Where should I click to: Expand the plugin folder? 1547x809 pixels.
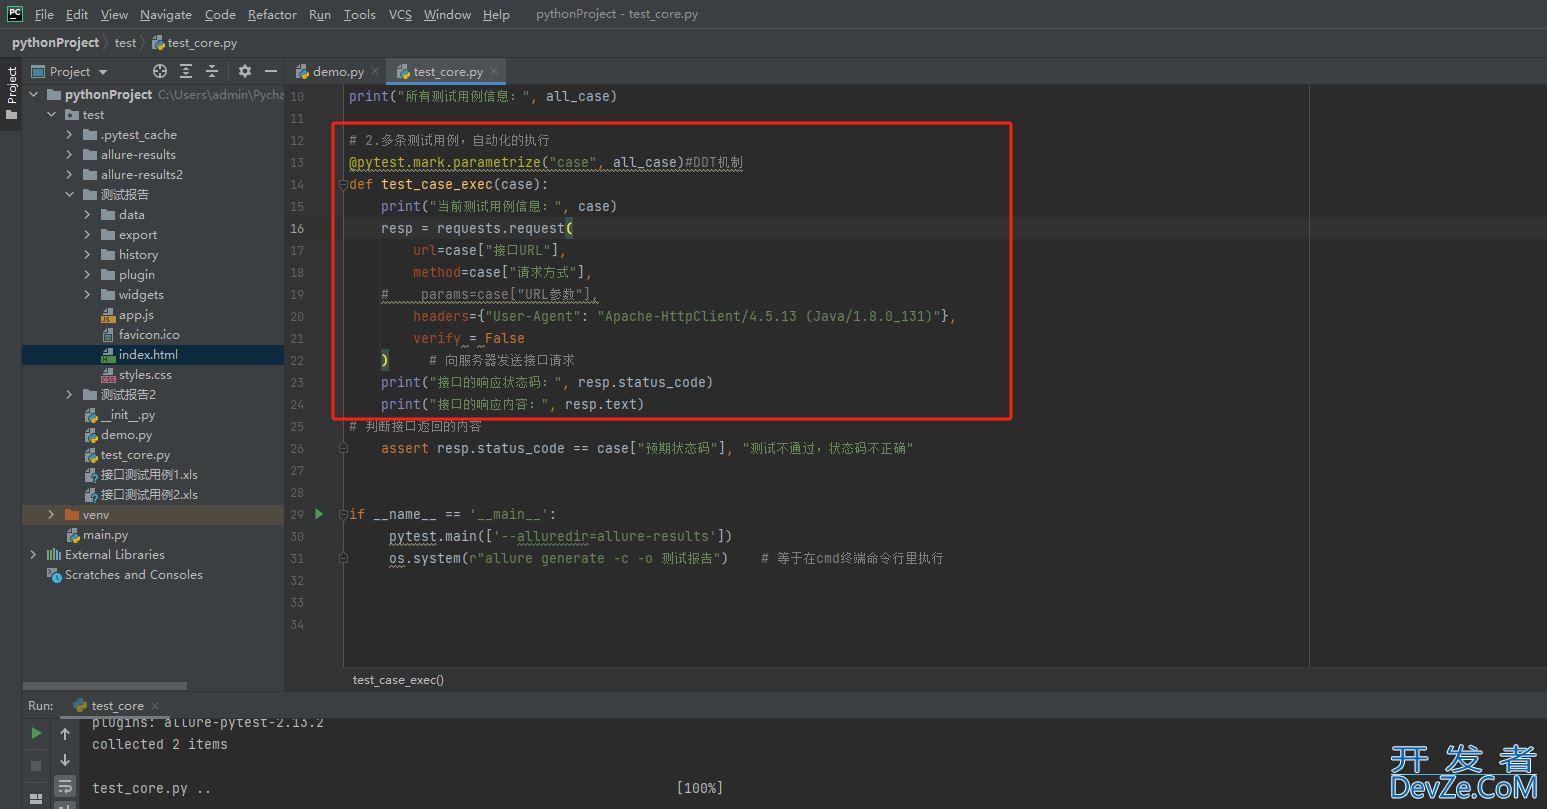[87, 274]
